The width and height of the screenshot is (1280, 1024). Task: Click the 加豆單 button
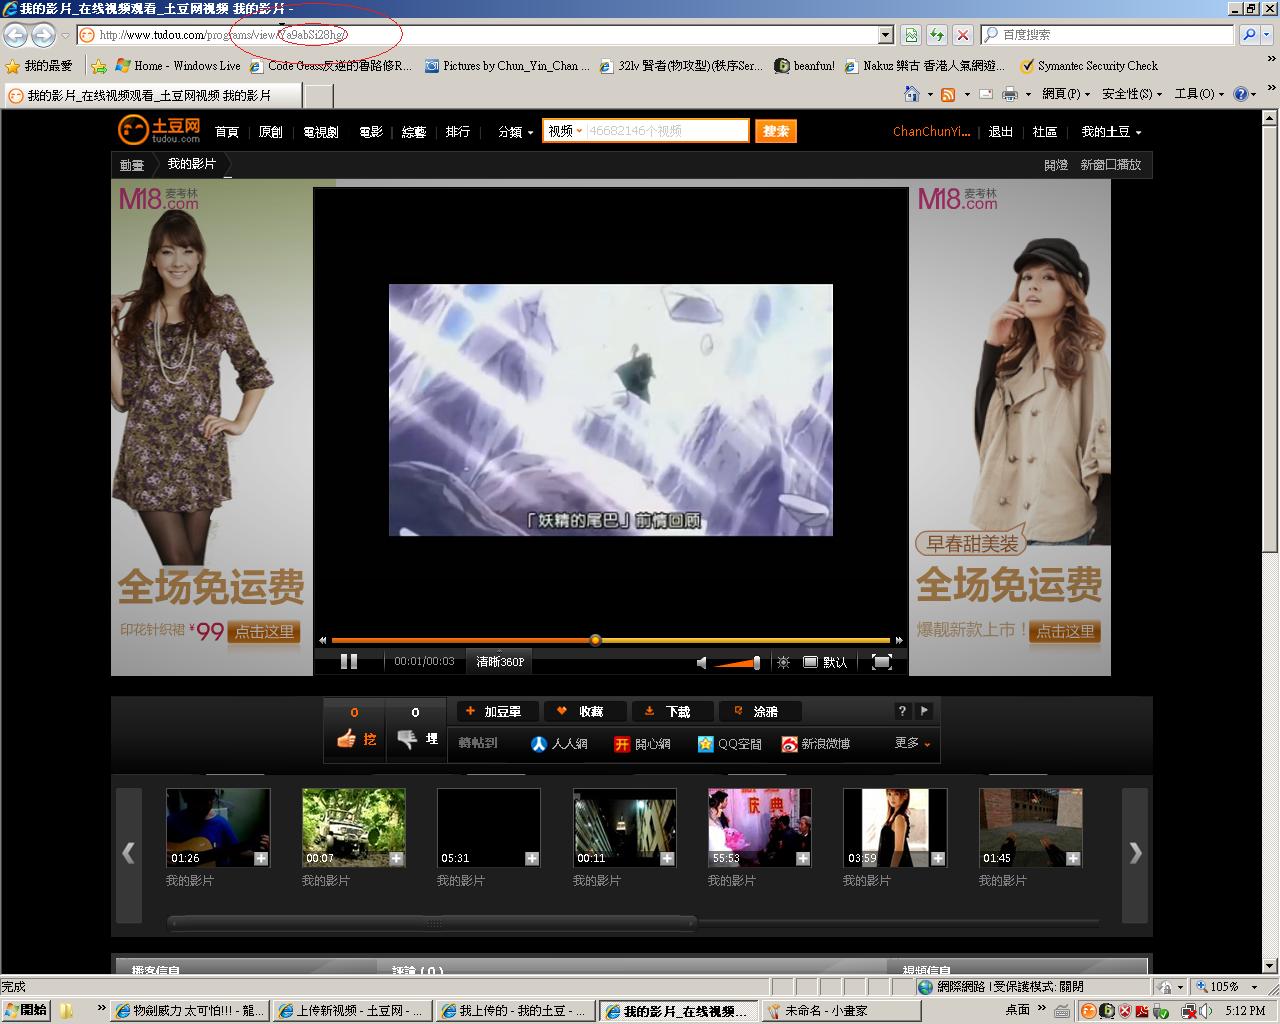498,711
